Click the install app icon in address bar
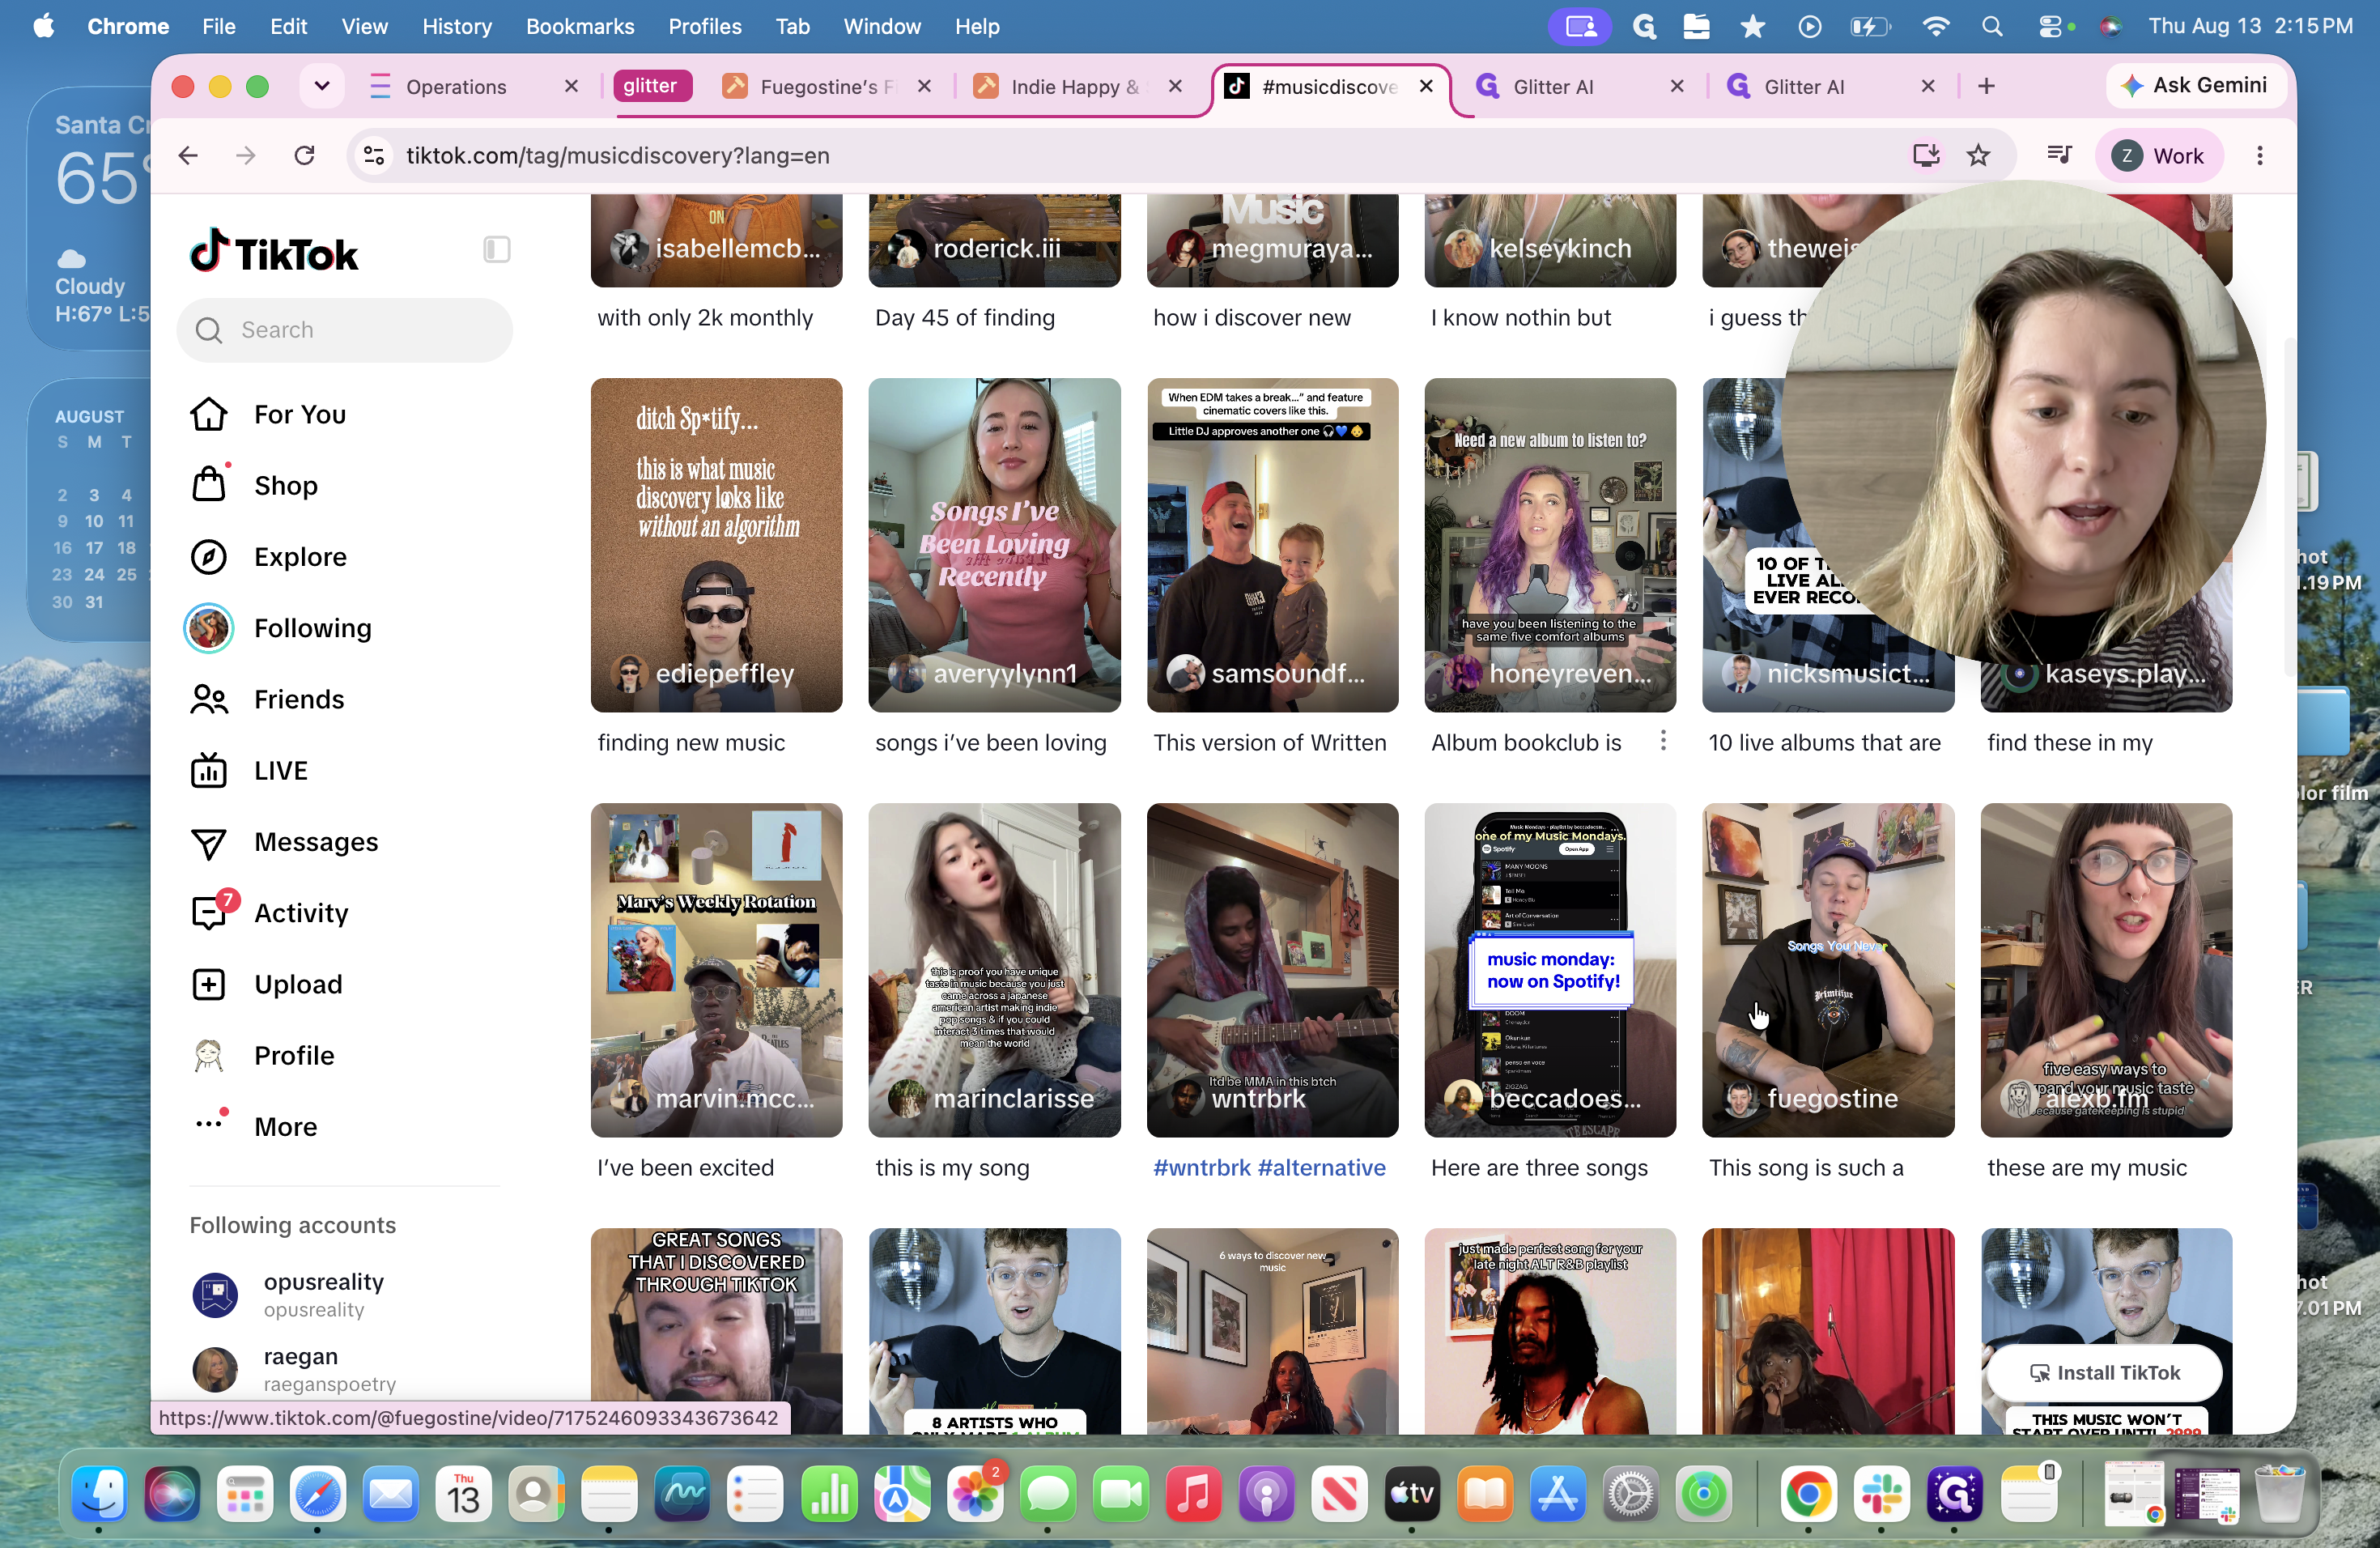This screenshot has height=1548, width=2380. click(1925, 155)
